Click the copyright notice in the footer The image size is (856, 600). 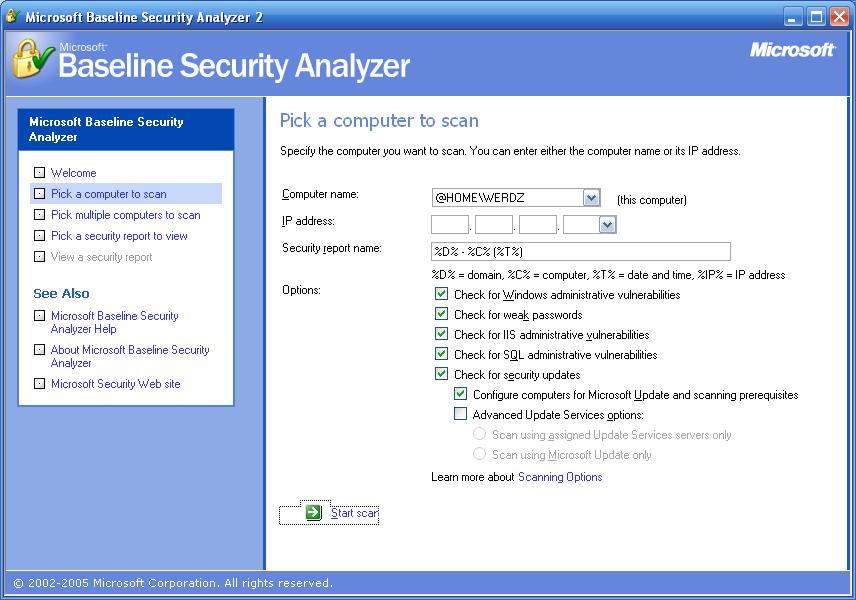pos(173,583)
